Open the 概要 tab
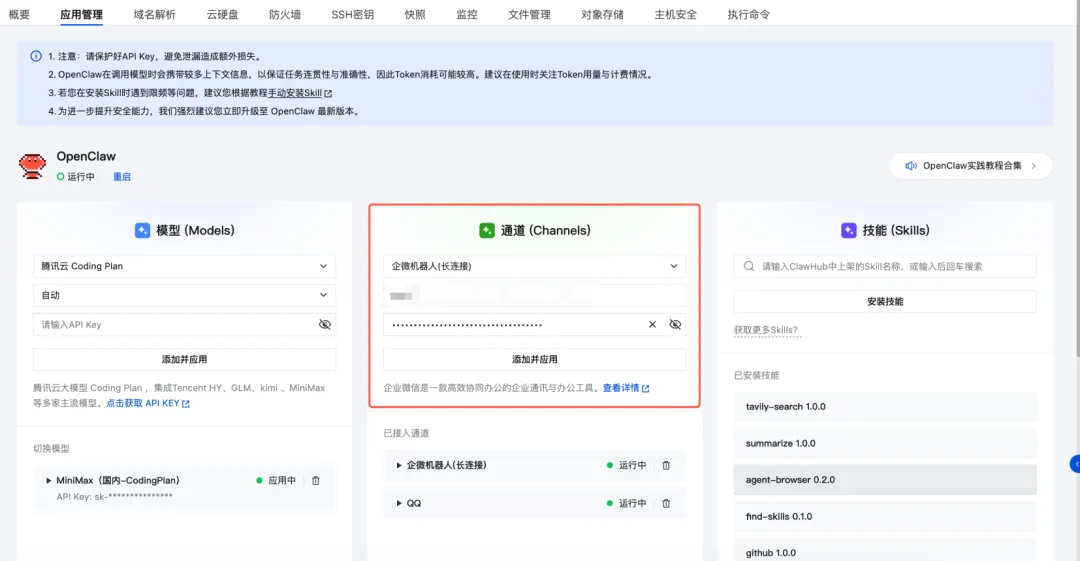Viewport: 1080px width, 561px height. pyautogui.click(x=19, y=14)
